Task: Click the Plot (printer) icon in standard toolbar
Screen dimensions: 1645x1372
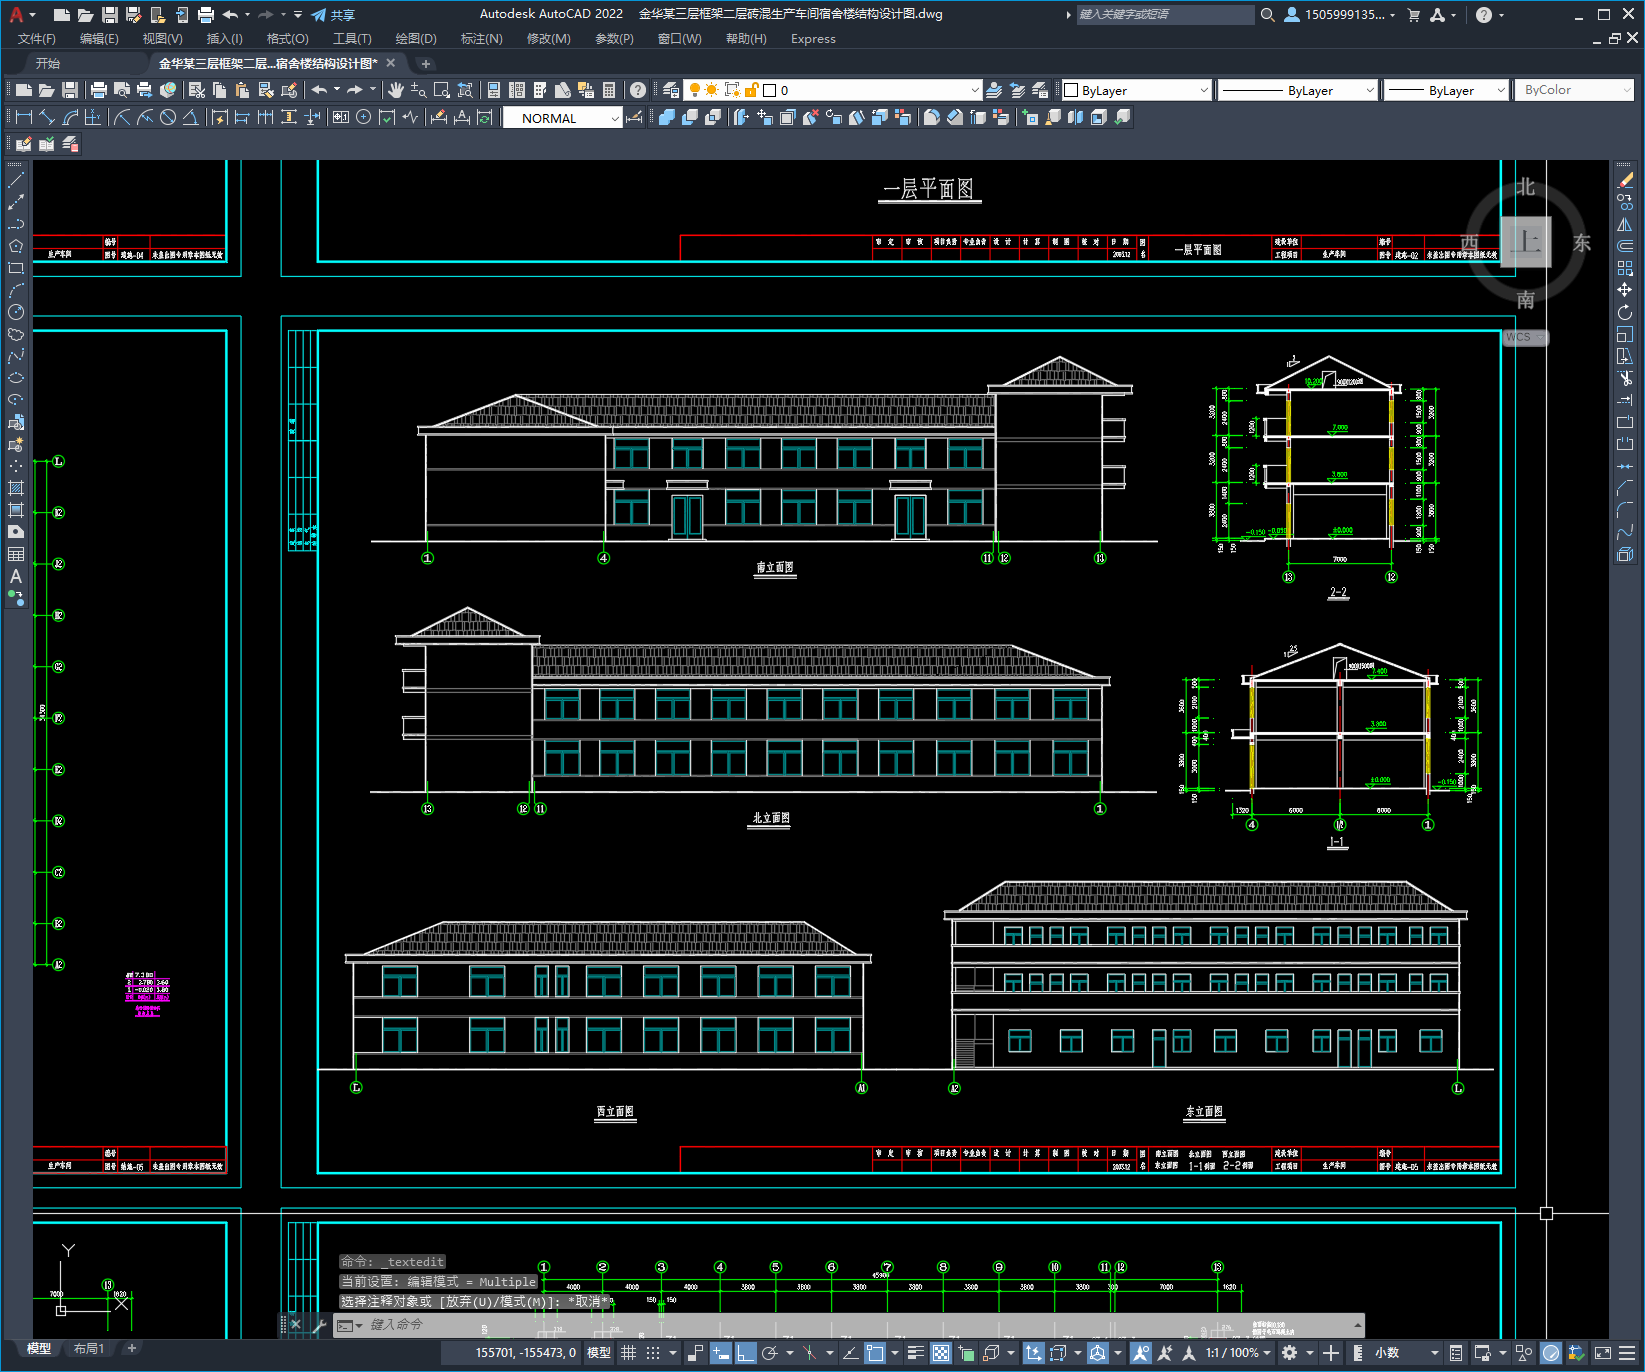Action: click(99, 90)
